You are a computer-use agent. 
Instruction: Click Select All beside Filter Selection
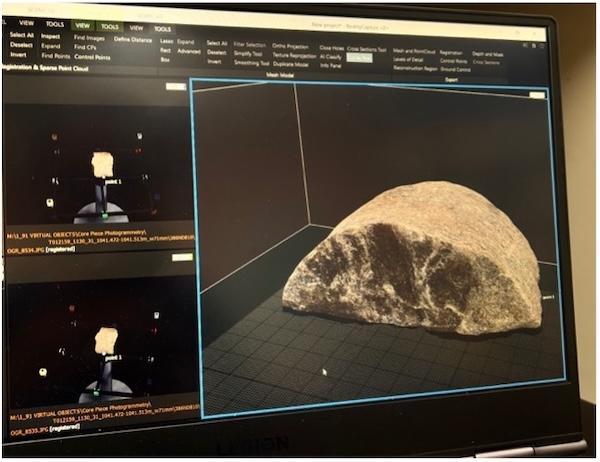click(x=217, y=43)
